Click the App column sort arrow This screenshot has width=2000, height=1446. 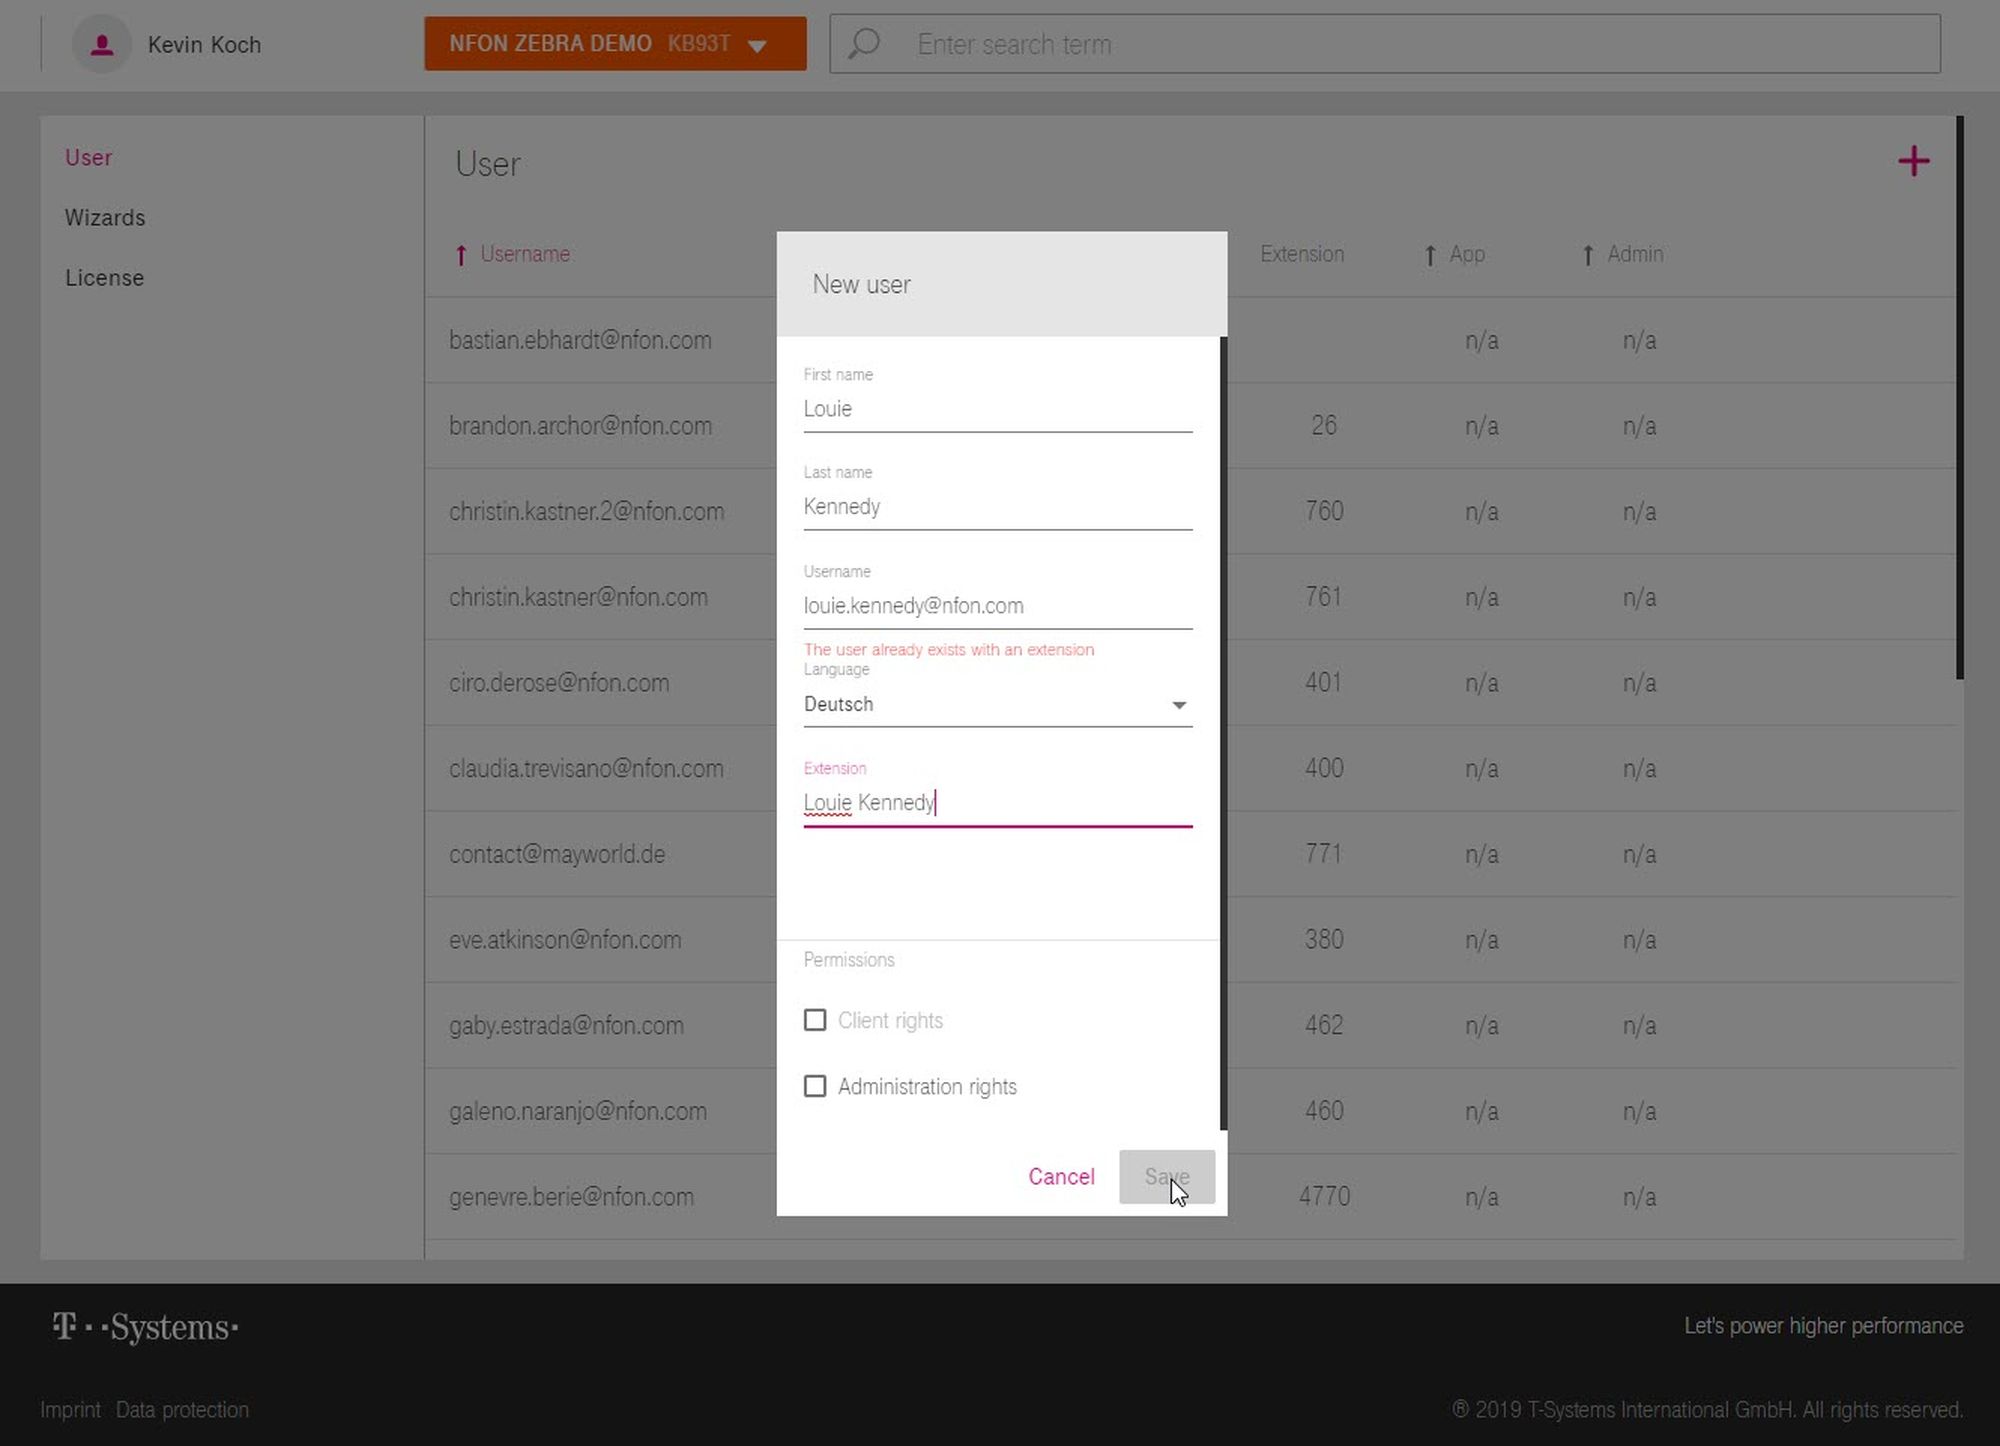(1430, 255)
